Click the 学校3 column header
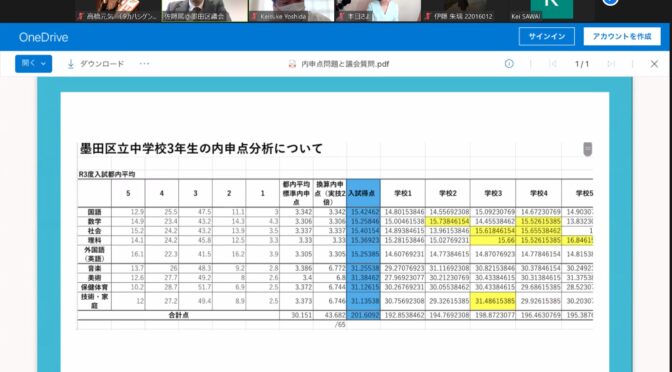 (493, 193)
